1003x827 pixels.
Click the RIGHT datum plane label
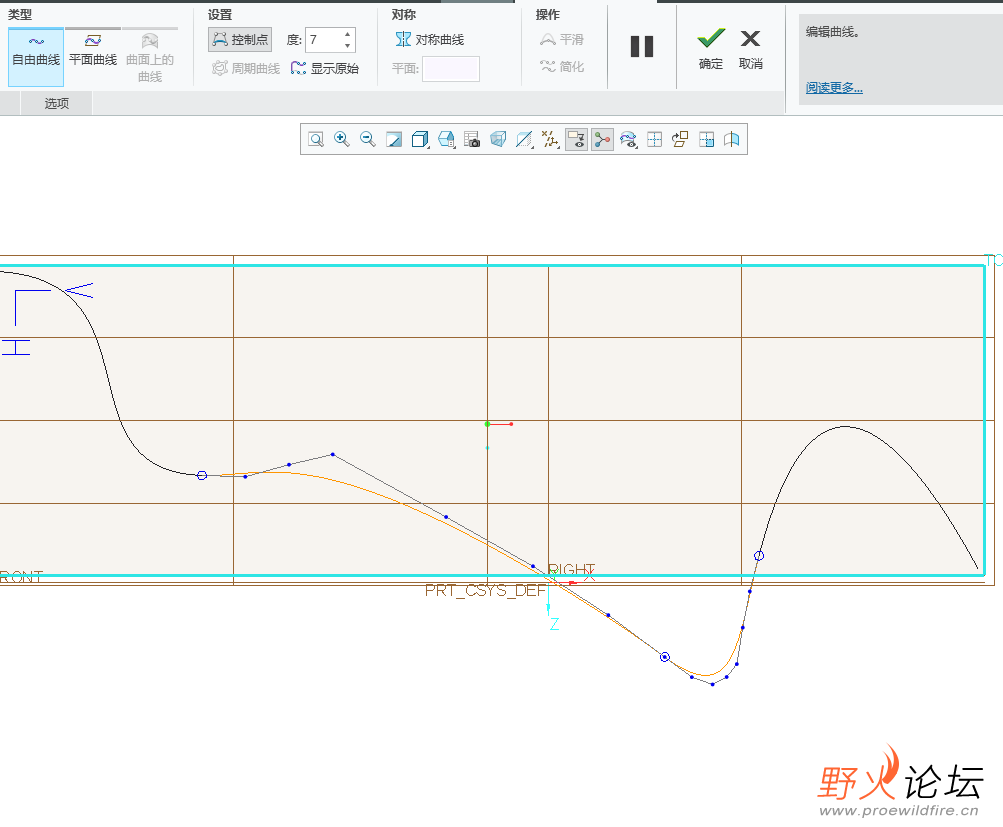(x=571, y=569)
